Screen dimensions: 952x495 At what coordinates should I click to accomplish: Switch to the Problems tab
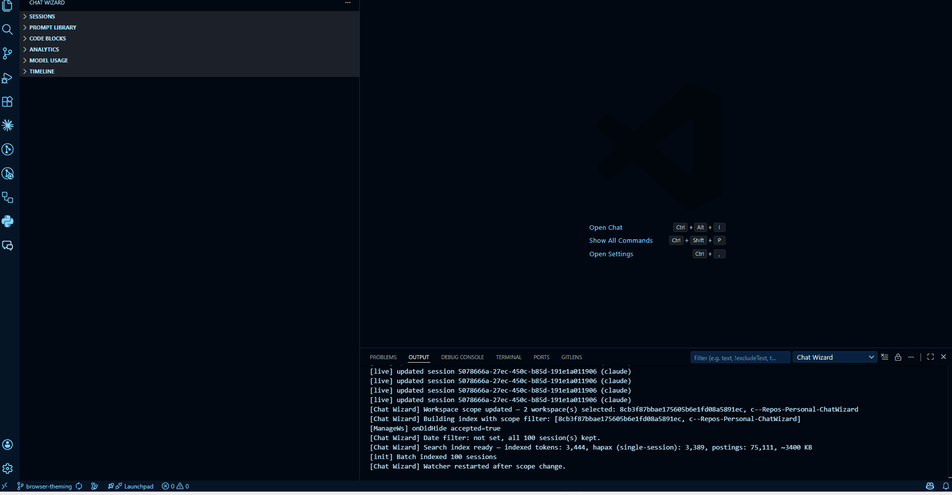(383, 357)
